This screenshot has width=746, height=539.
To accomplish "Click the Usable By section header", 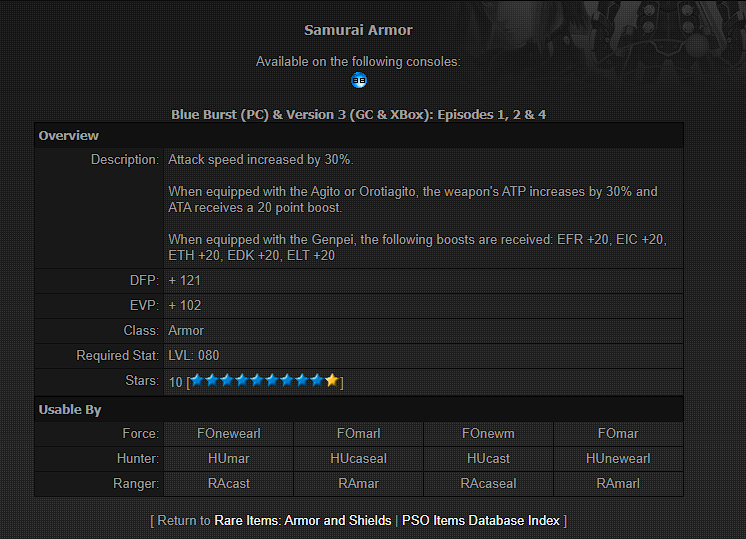I will pos(359,410).
